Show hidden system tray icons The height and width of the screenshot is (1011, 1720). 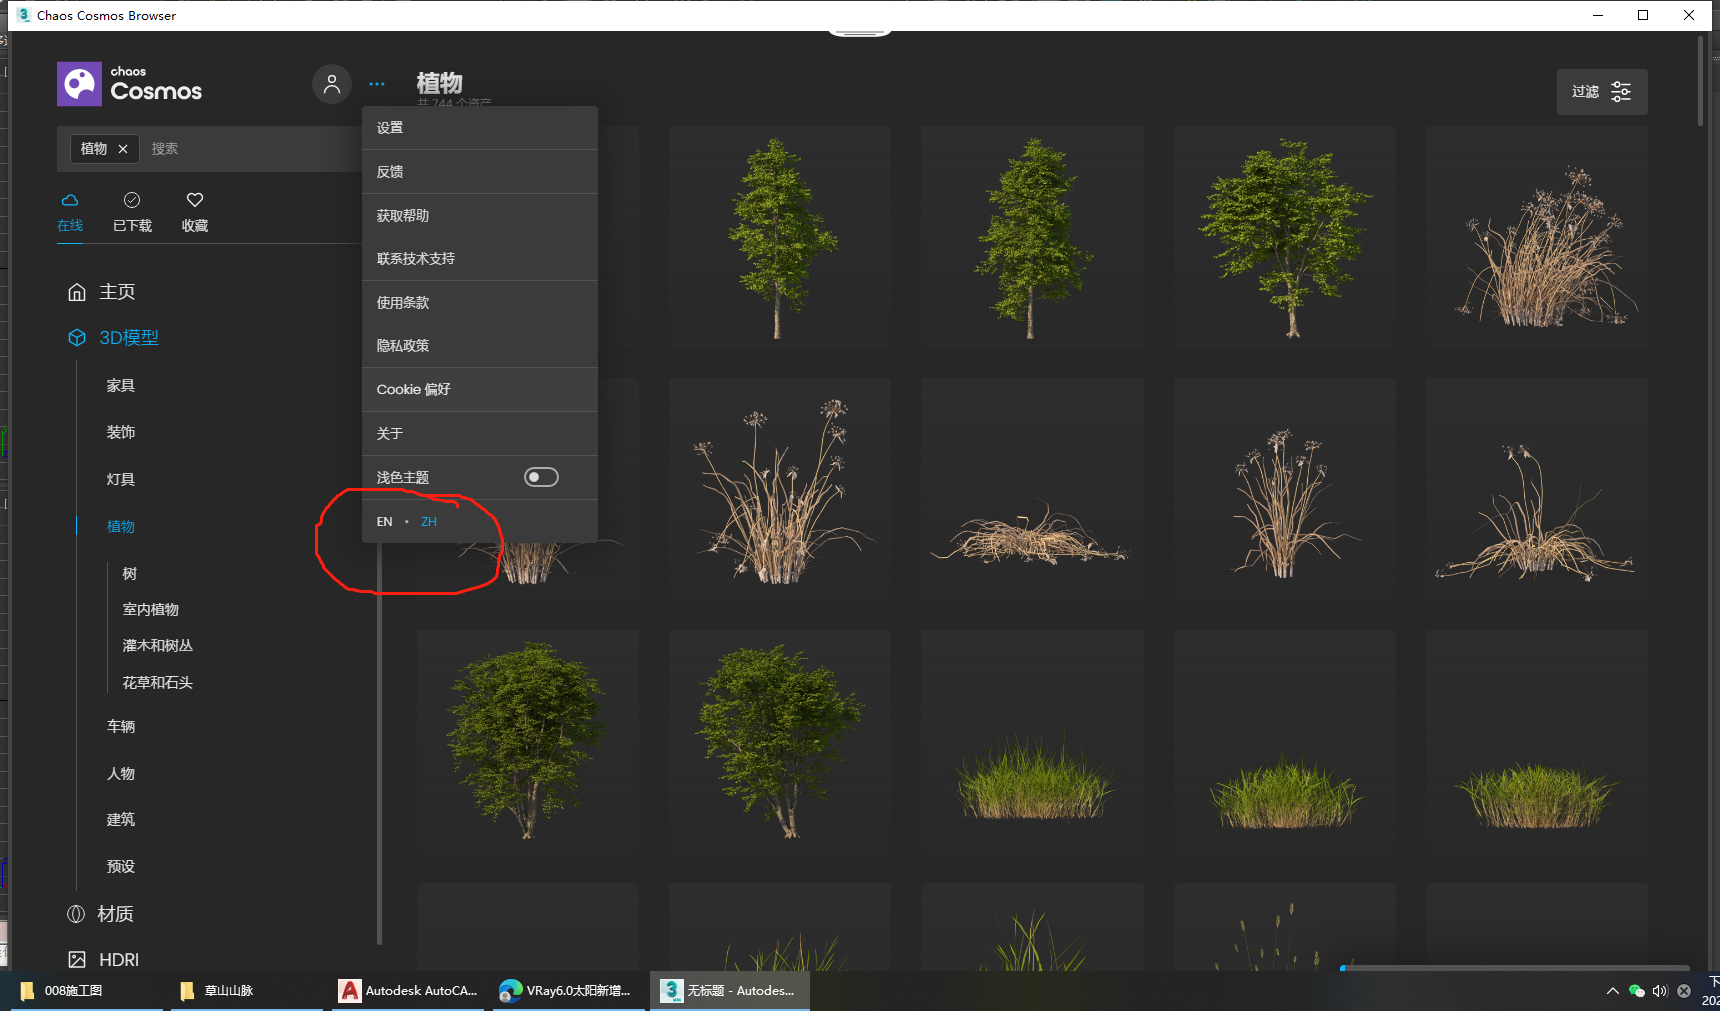(1612, 991)
